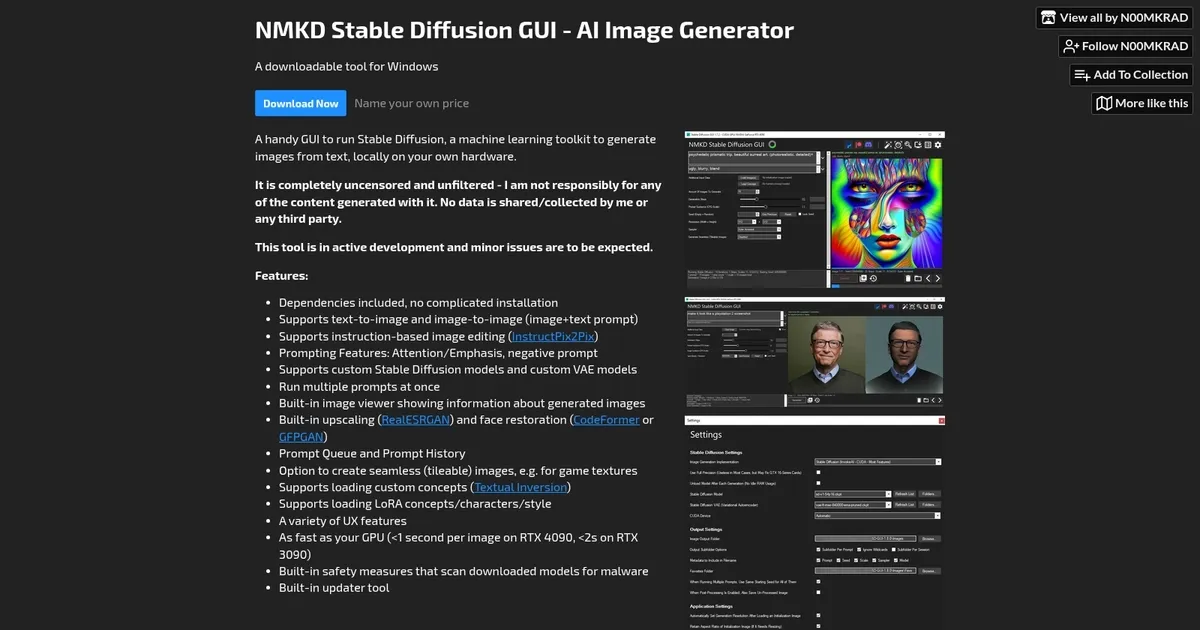The image size is (1200, 630).
Task: Visit the Textual Inversion link
Action: click(521, 487)
